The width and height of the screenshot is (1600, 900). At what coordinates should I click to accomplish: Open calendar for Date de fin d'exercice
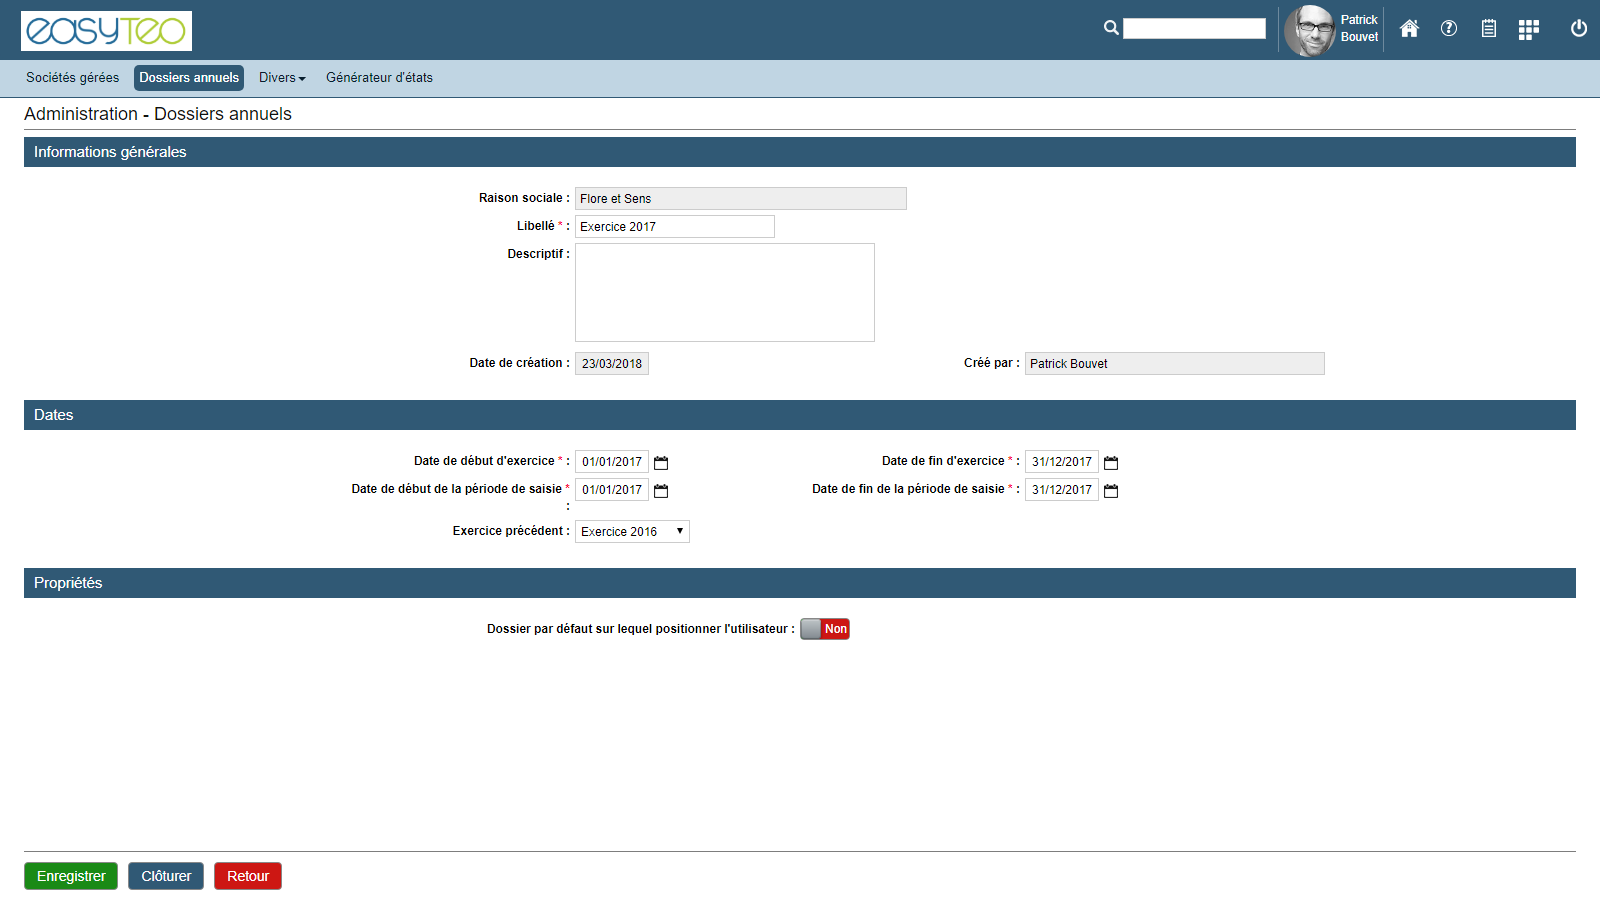(1111, 463)
